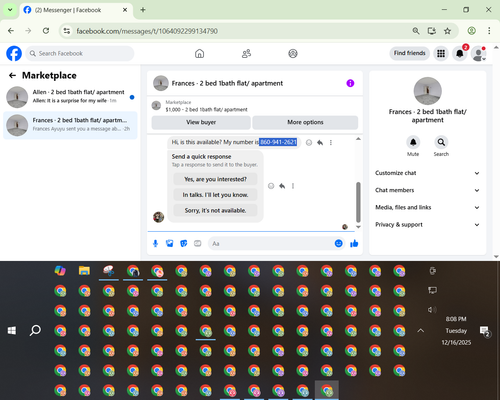Open conversation information purple icon
500x400 pixels.
pos(350,83)
